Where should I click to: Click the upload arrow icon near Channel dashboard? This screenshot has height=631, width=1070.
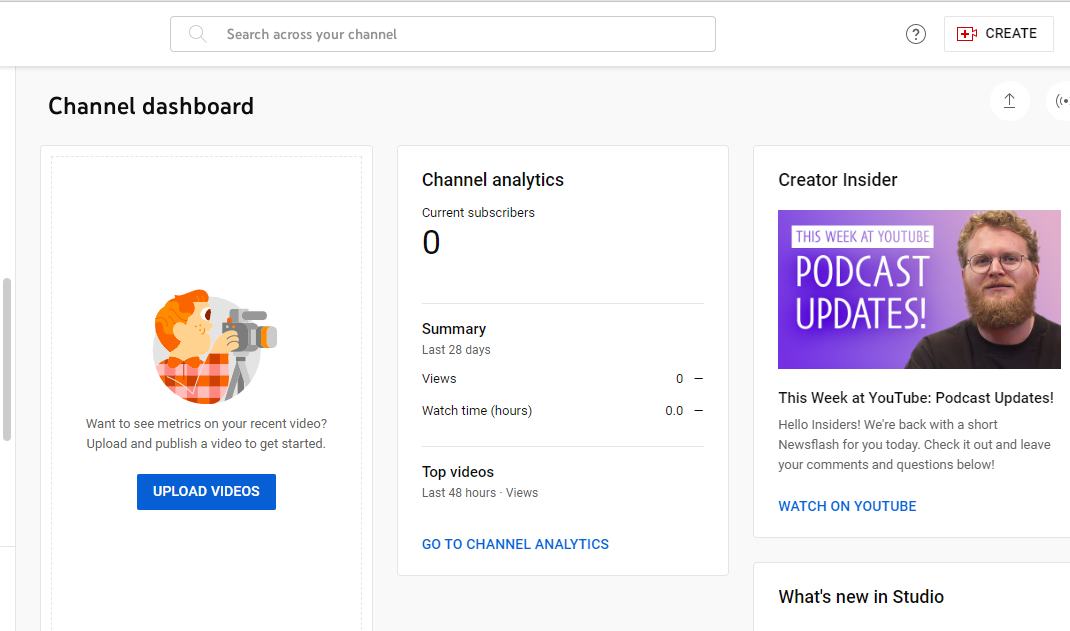tap(1009, 101)
